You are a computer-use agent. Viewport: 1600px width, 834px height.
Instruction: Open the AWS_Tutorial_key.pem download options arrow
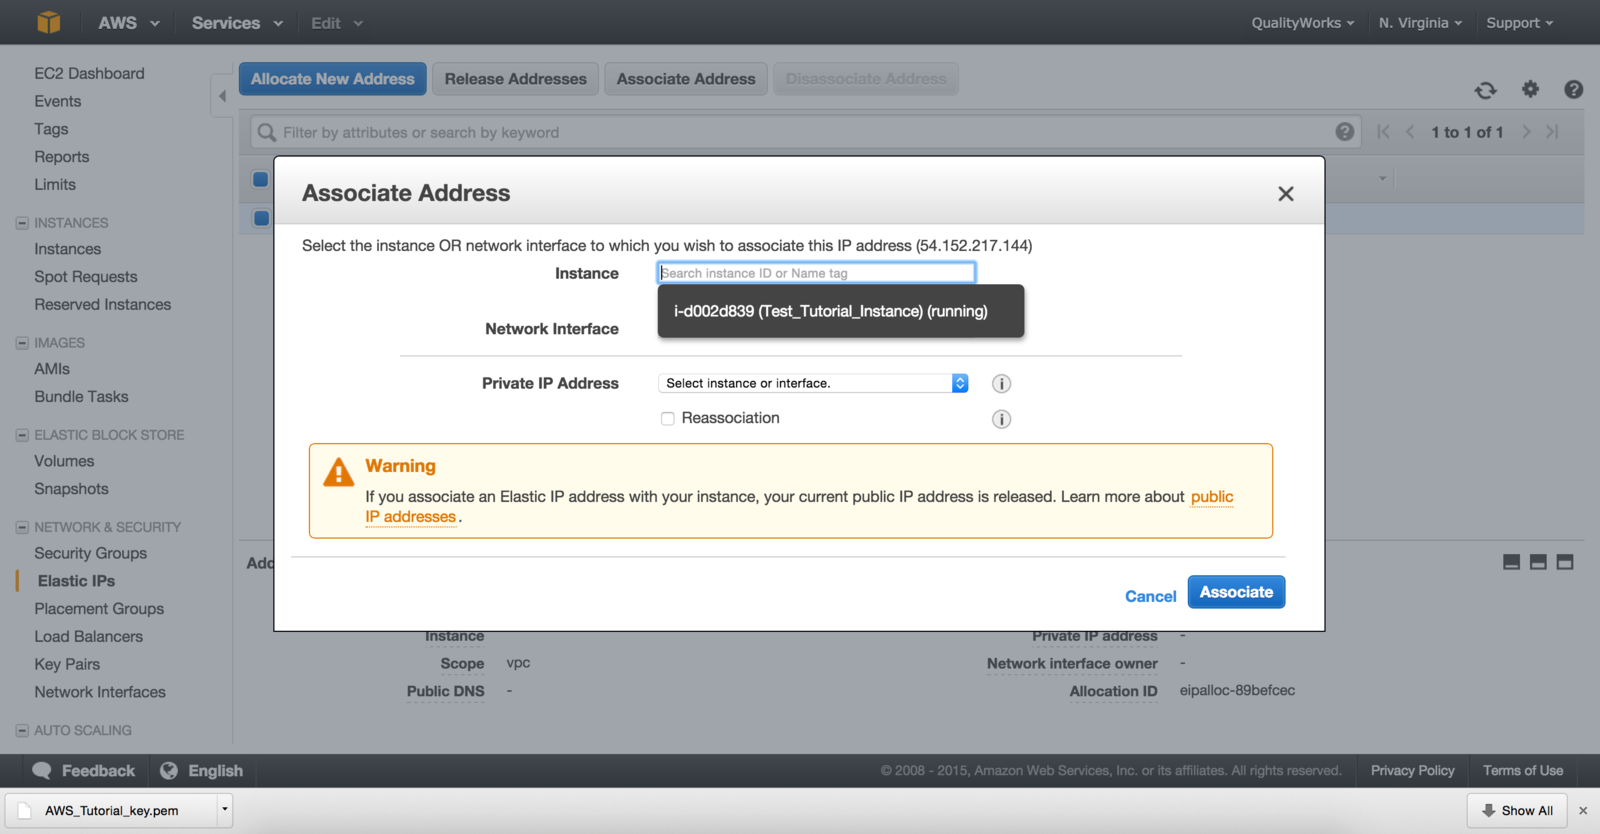[225, 810]
